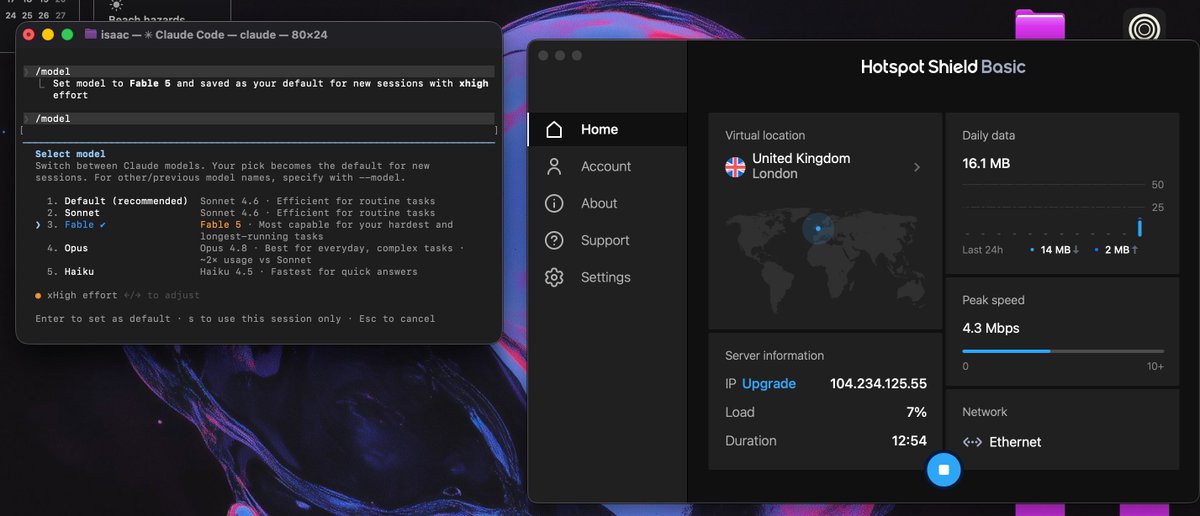Click the terminal window title text
The image size is (1200, 516).
click(214, 34)
